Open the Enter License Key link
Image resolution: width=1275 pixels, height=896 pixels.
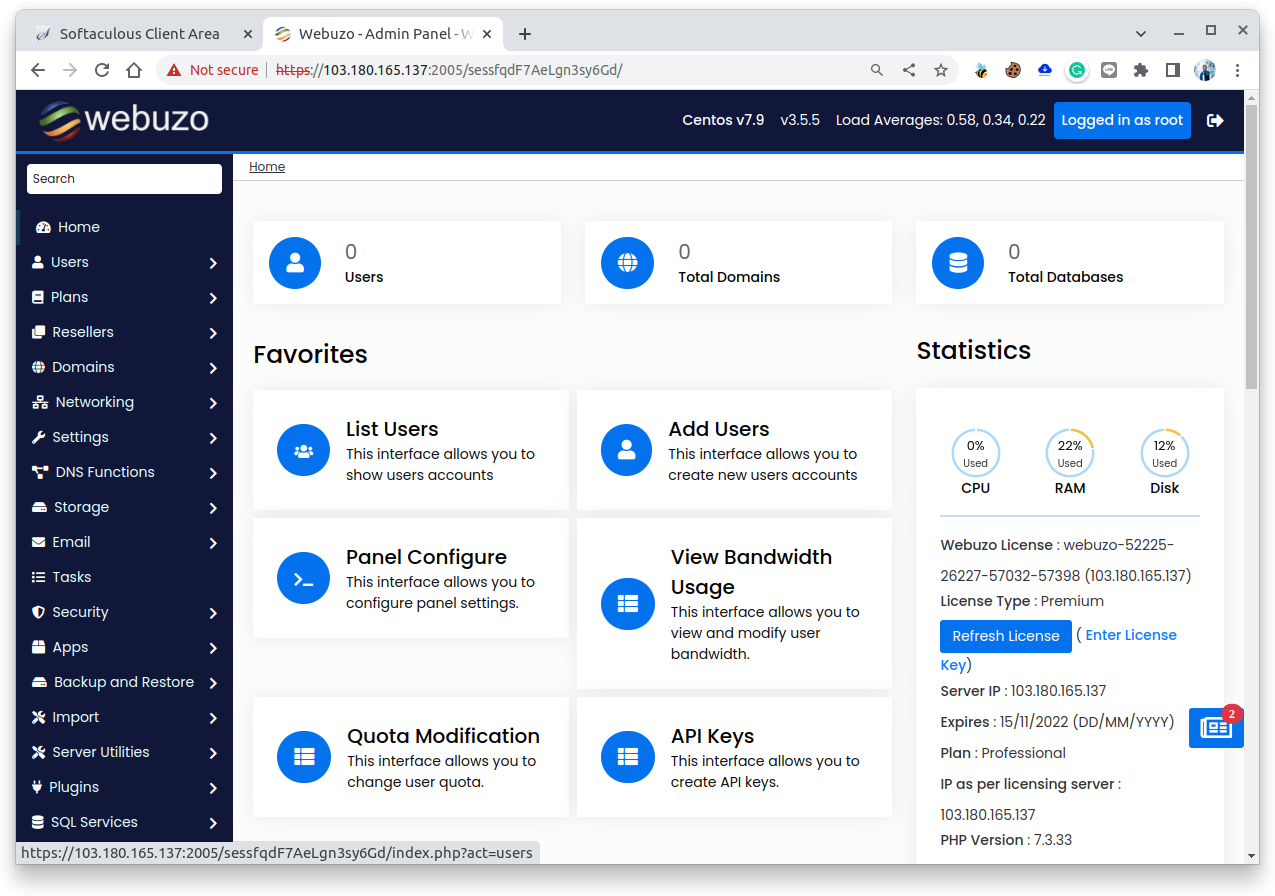coord(1131,635)
